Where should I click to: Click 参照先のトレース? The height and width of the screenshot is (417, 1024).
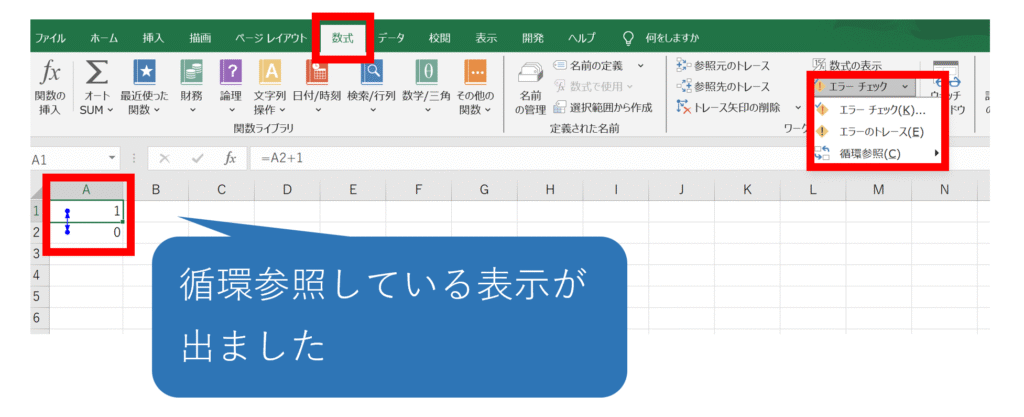723,87
